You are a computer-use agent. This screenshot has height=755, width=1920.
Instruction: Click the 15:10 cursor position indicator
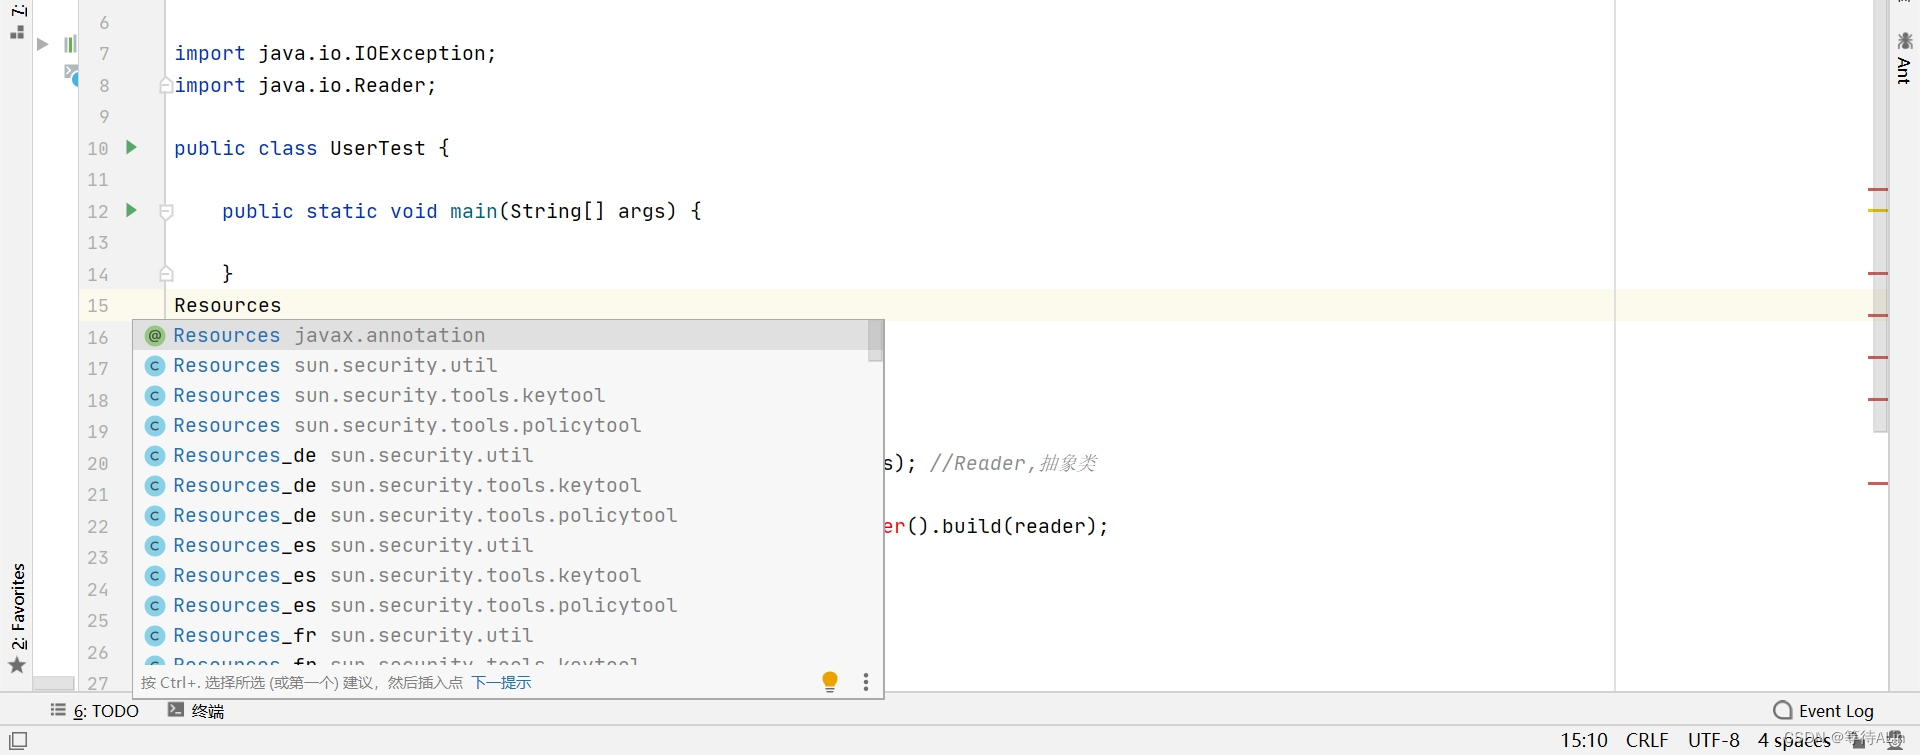coord(1584,741)
